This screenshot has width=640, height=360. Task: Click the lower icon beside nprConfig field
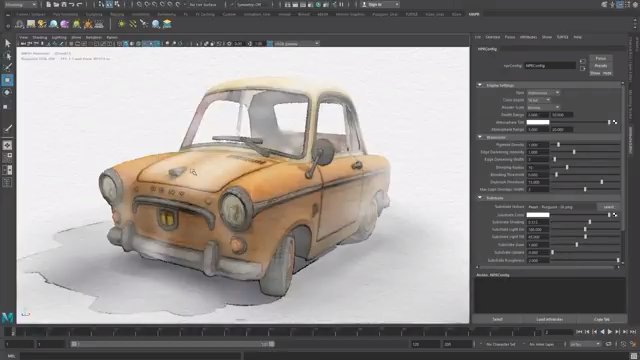583,68
